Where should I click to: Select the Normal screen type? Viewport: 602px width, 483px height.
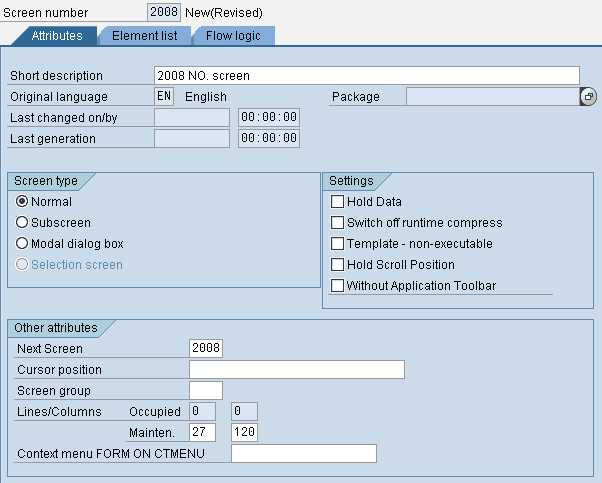tap(22, 202)
